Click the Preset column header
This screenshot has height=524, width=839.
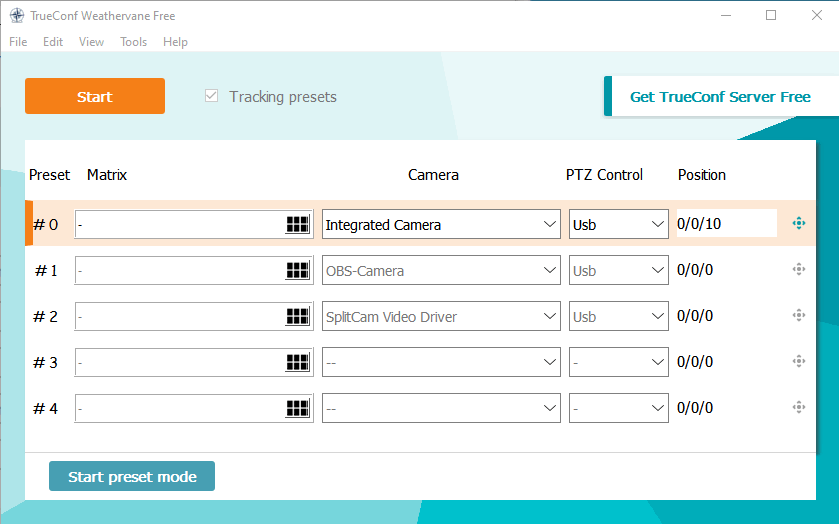[49, 175]
